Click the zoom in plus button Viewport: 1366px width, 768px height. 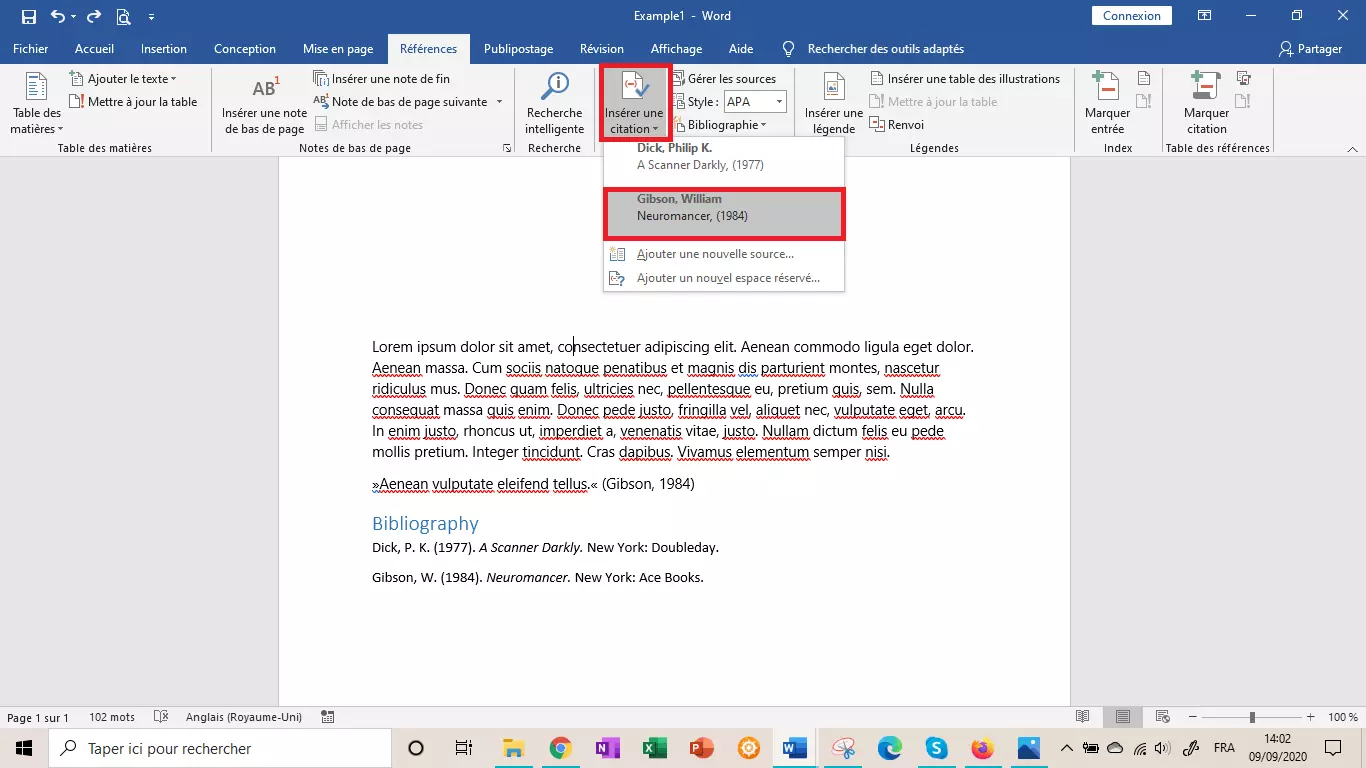(x=1310, y=717)
